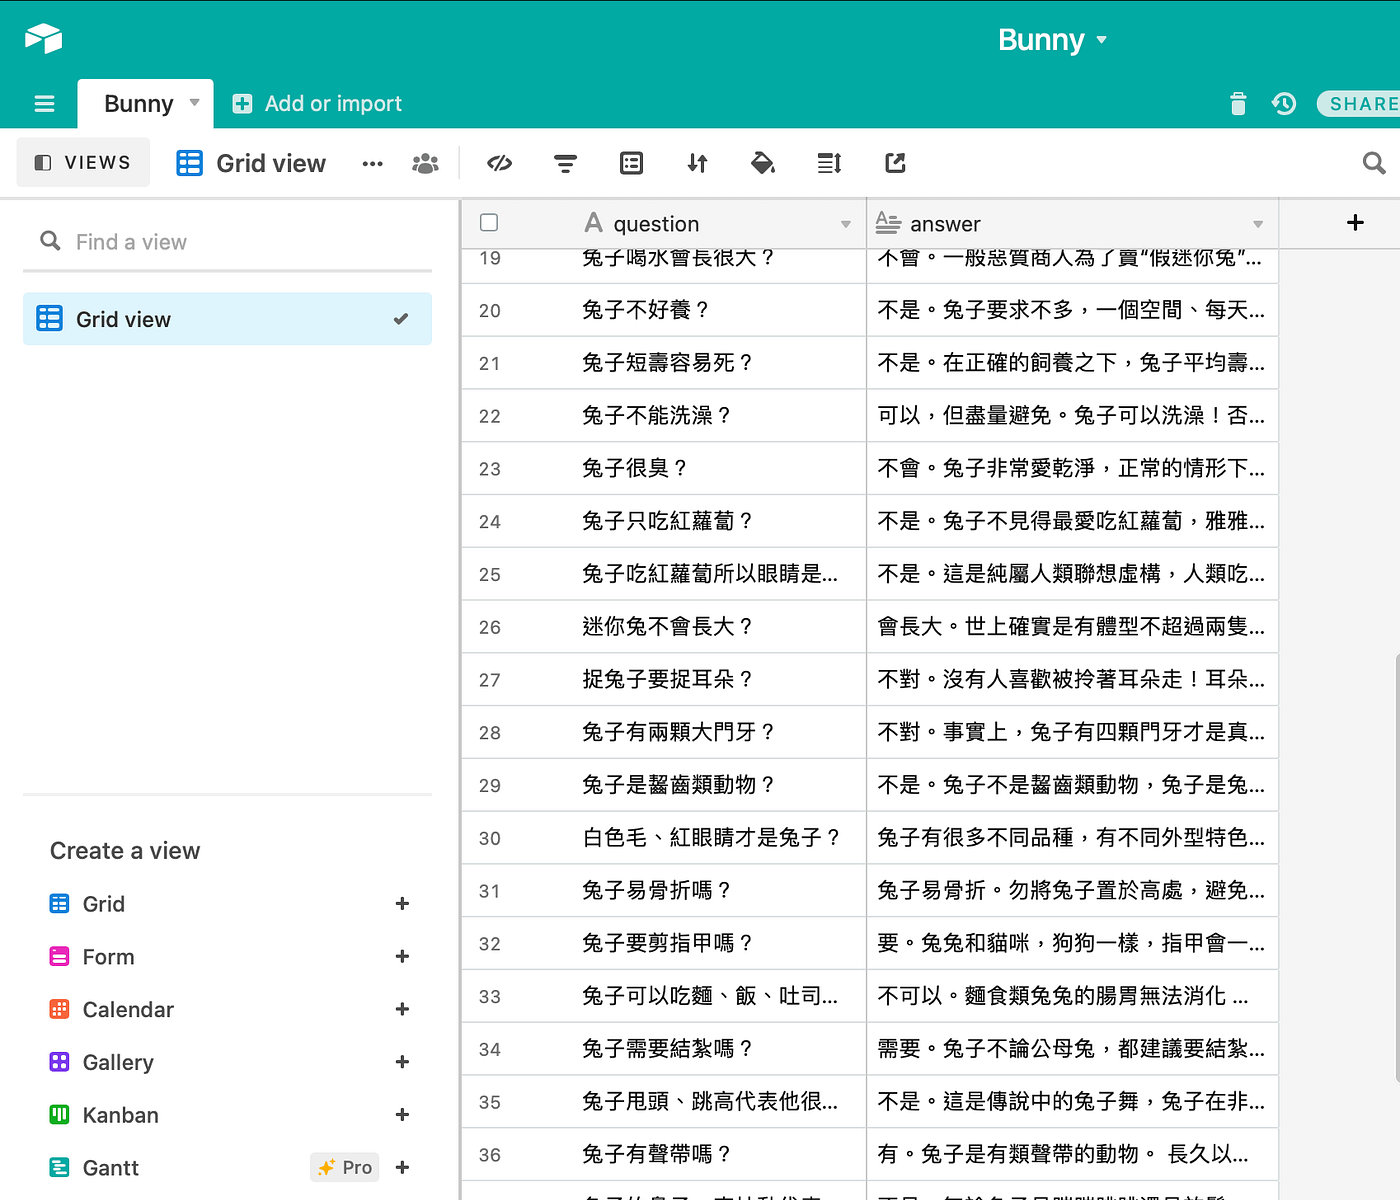Open the view options ellipsis menu
The height and width of the screenshot is (1200, 1400).
click(372, 162)
